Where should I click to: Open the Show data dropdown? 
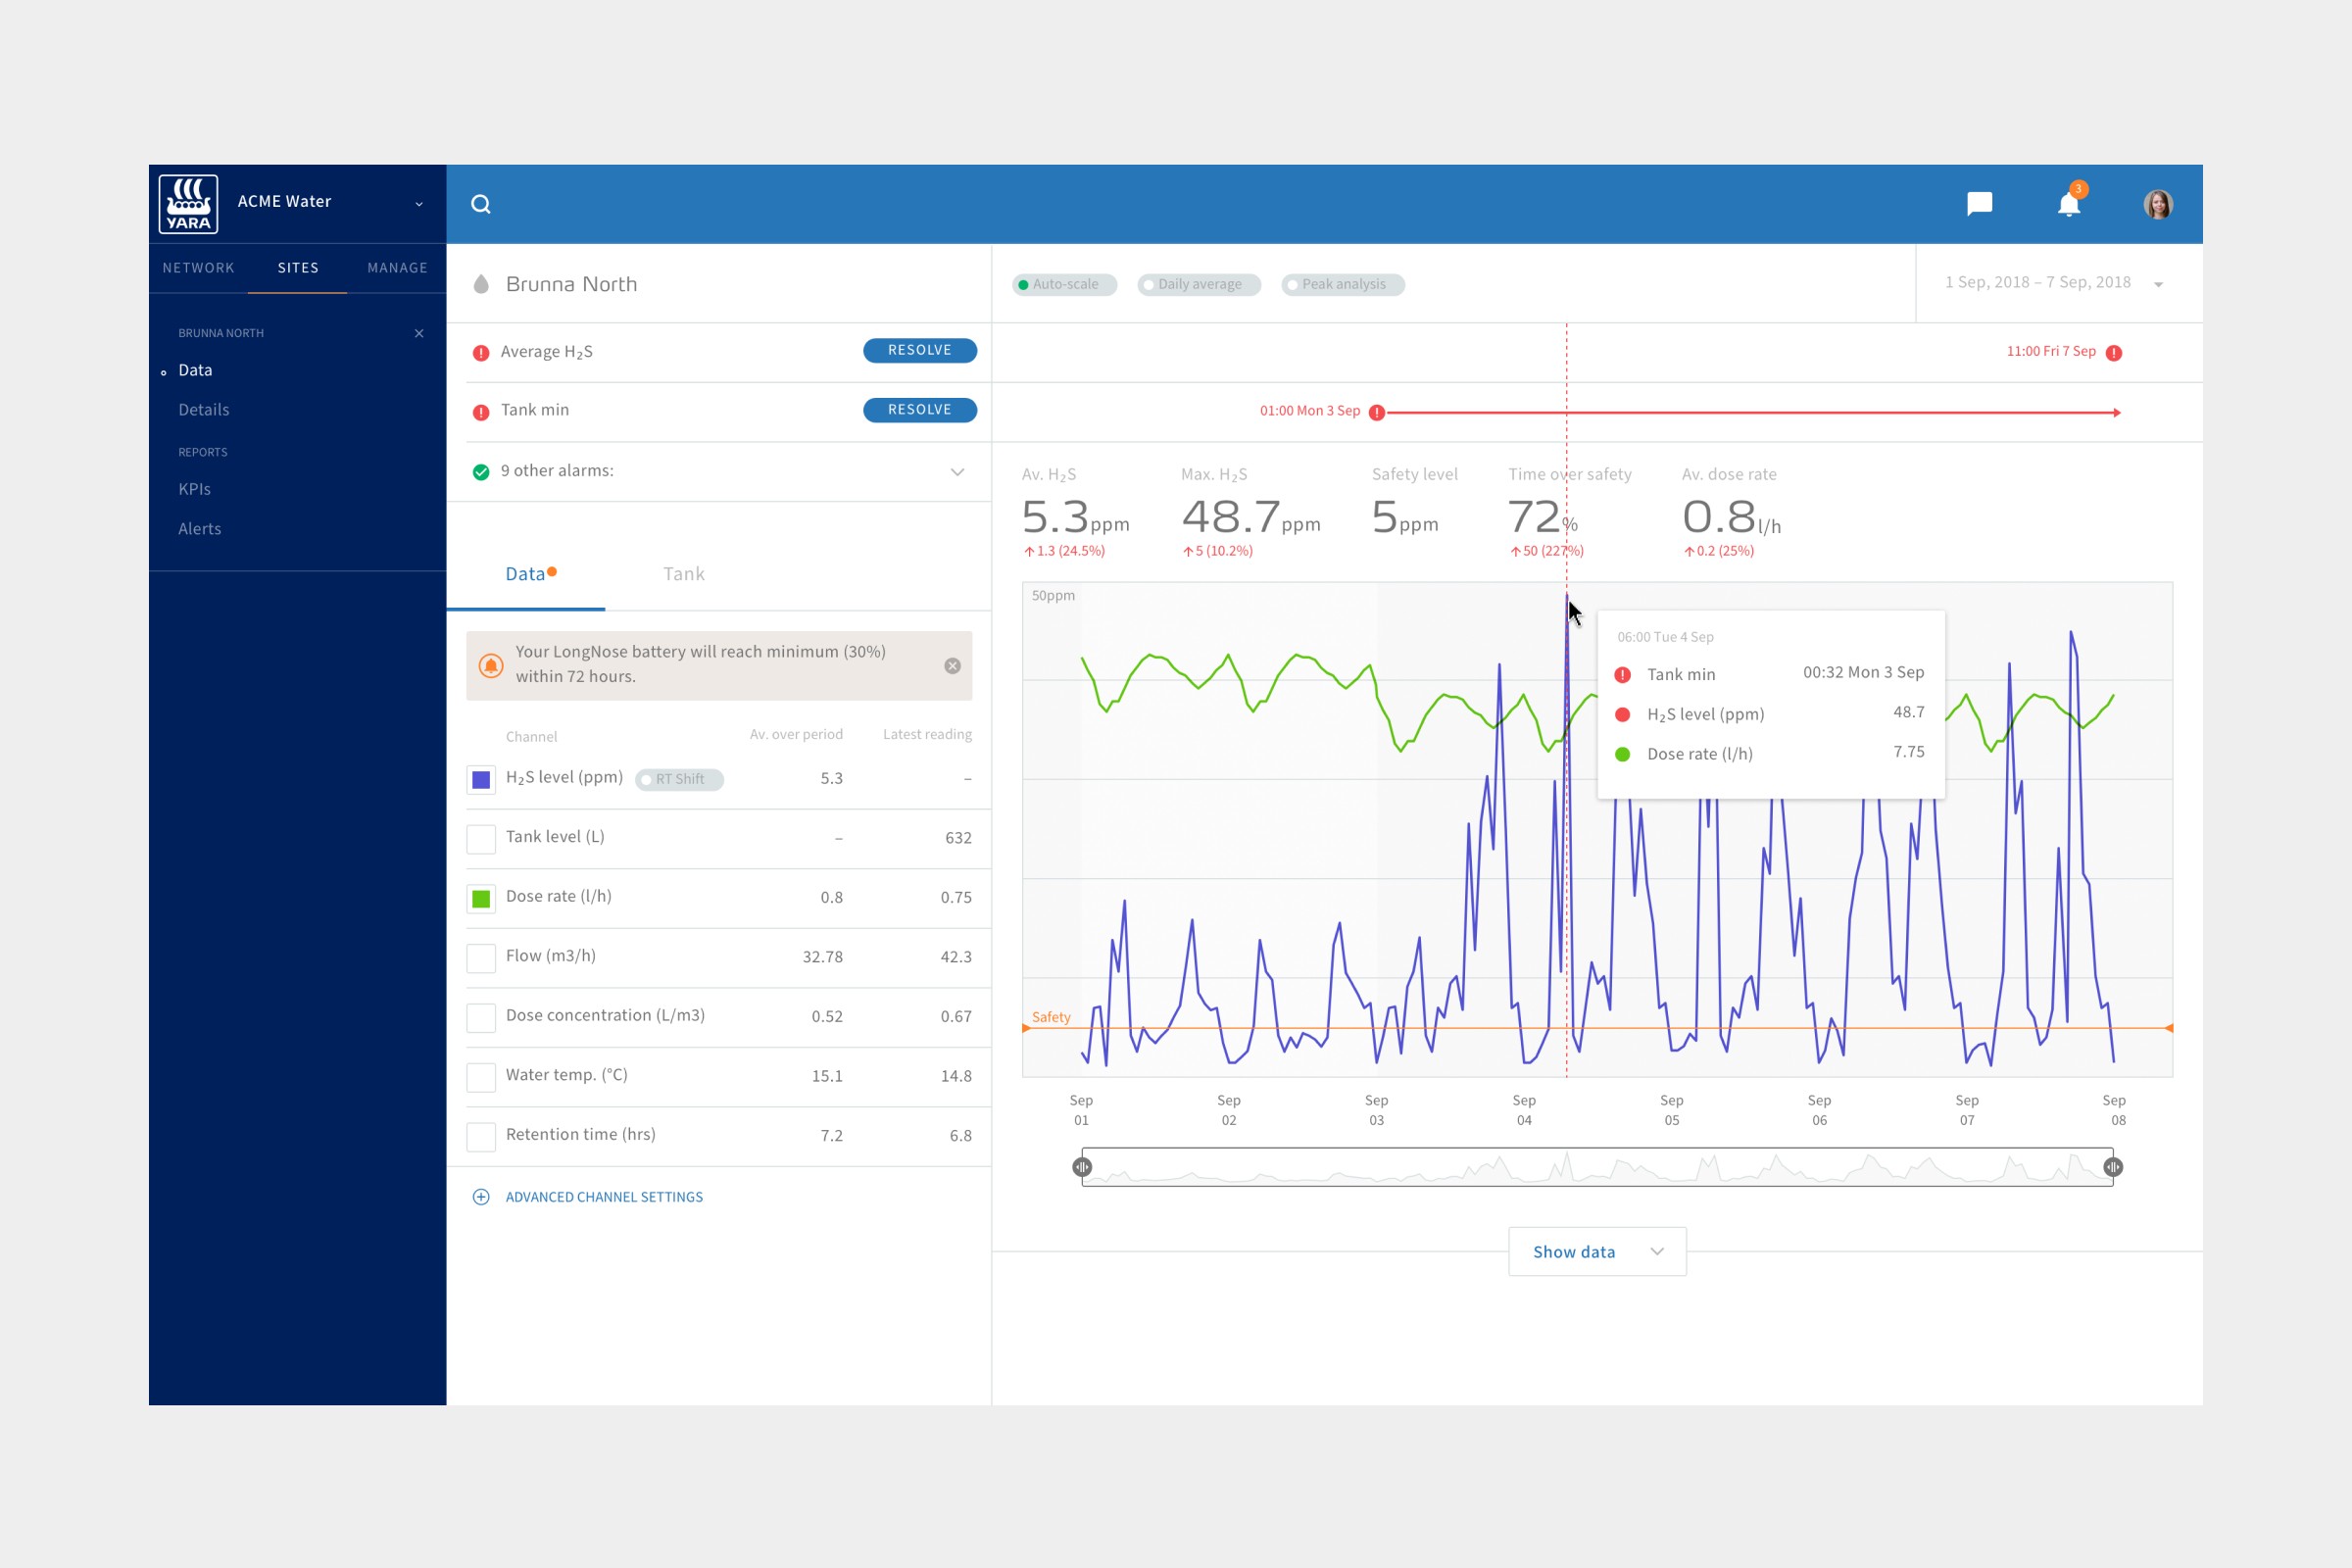tap(1596, 1251)
